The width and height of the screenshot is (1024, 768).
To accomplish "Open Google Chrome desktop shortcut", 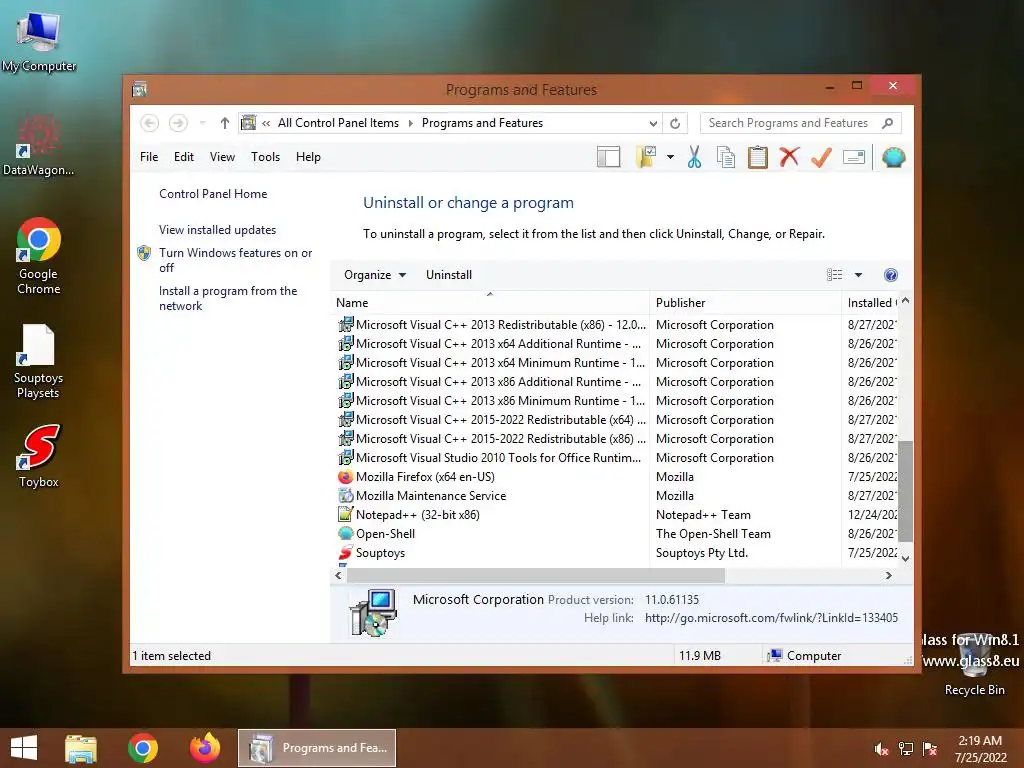I will pyautogui.click(x=39, y=255).
